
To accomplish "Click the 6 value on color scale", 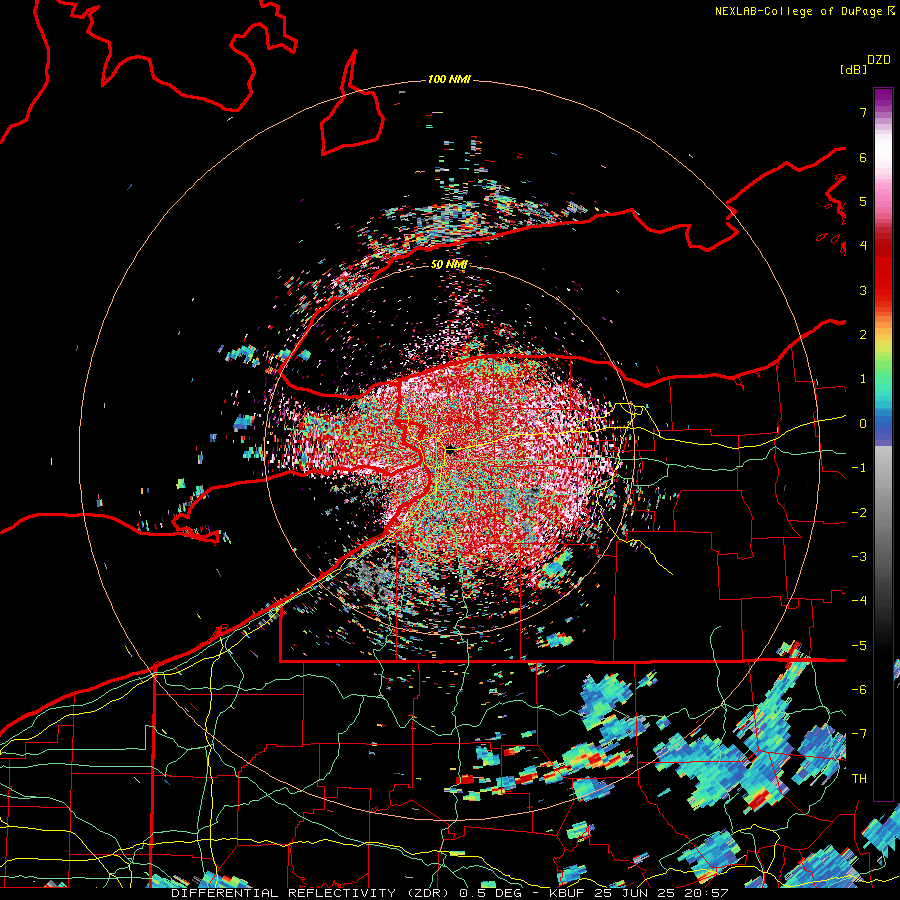I will 863,157.
